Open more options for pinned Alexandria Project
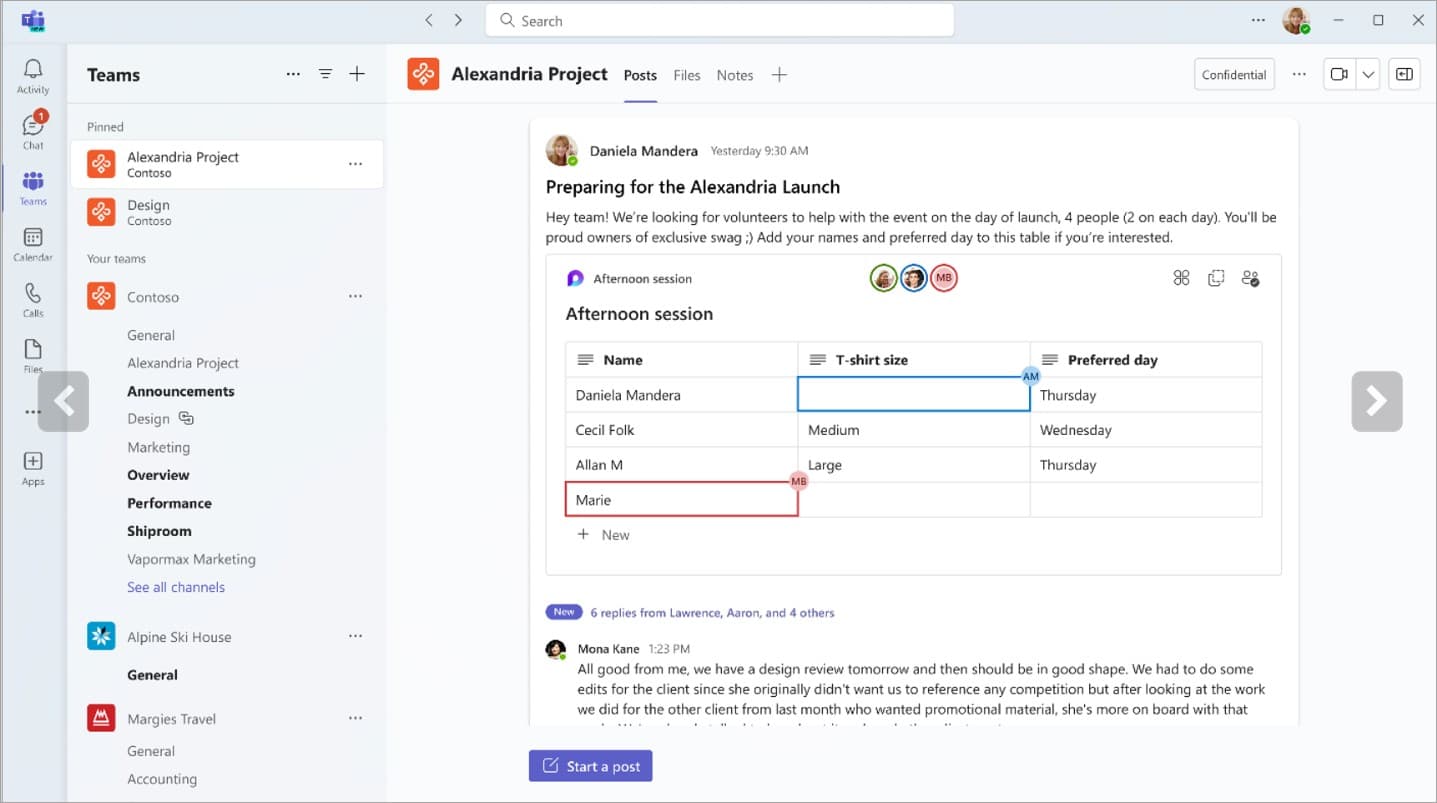Screen dimensions: 1437x803 click(355, 164)
